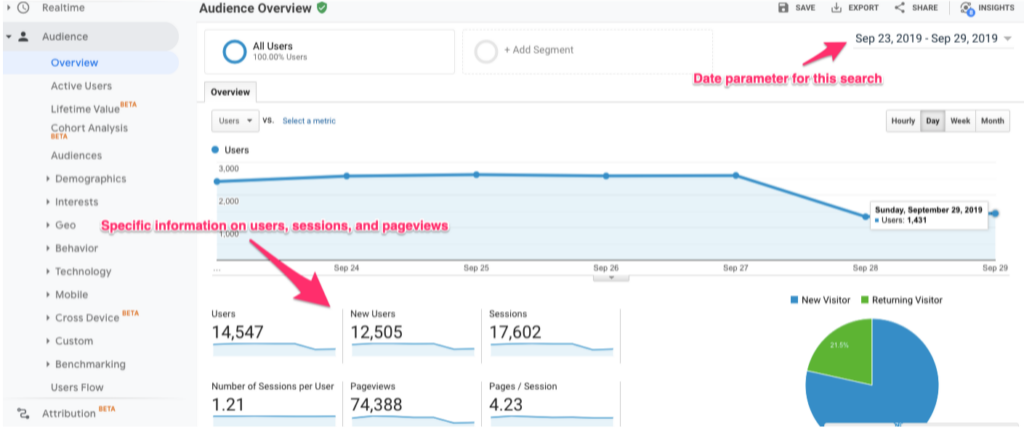Viewport: 1024px width, 428px height.
Task: Switch chart to Month view
Action: pos(993,121)
